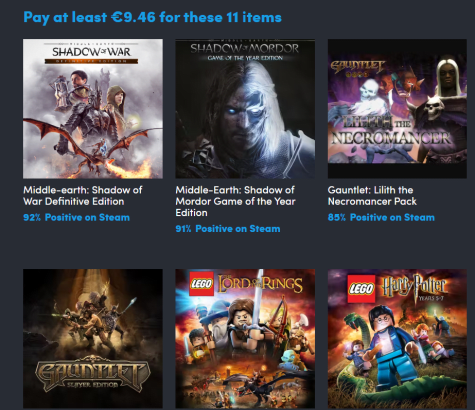Click the Middle-earth: Shadow of War Definitive Edition title
Image resolution: width=475 pixels, height=410 pixels.
pos(83,196)
